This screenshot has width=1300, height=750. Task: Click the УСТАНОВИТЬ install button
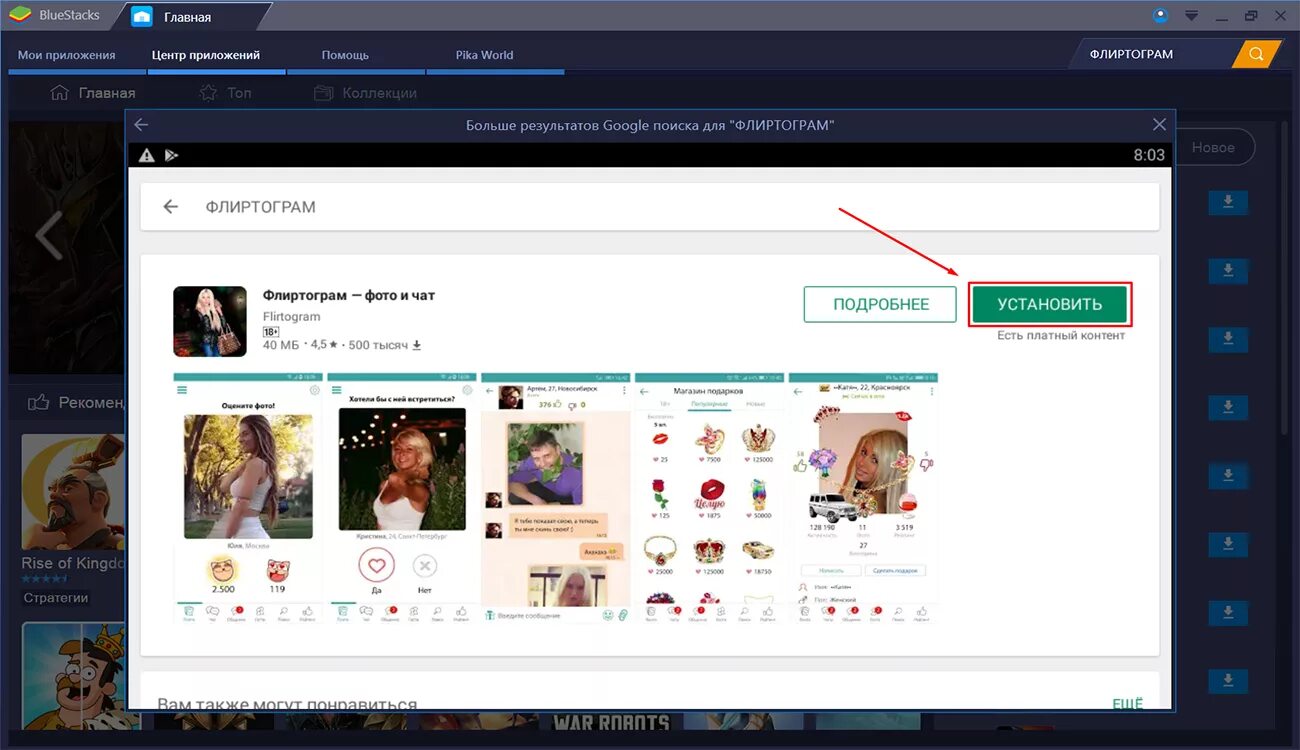pos(1050,304)
